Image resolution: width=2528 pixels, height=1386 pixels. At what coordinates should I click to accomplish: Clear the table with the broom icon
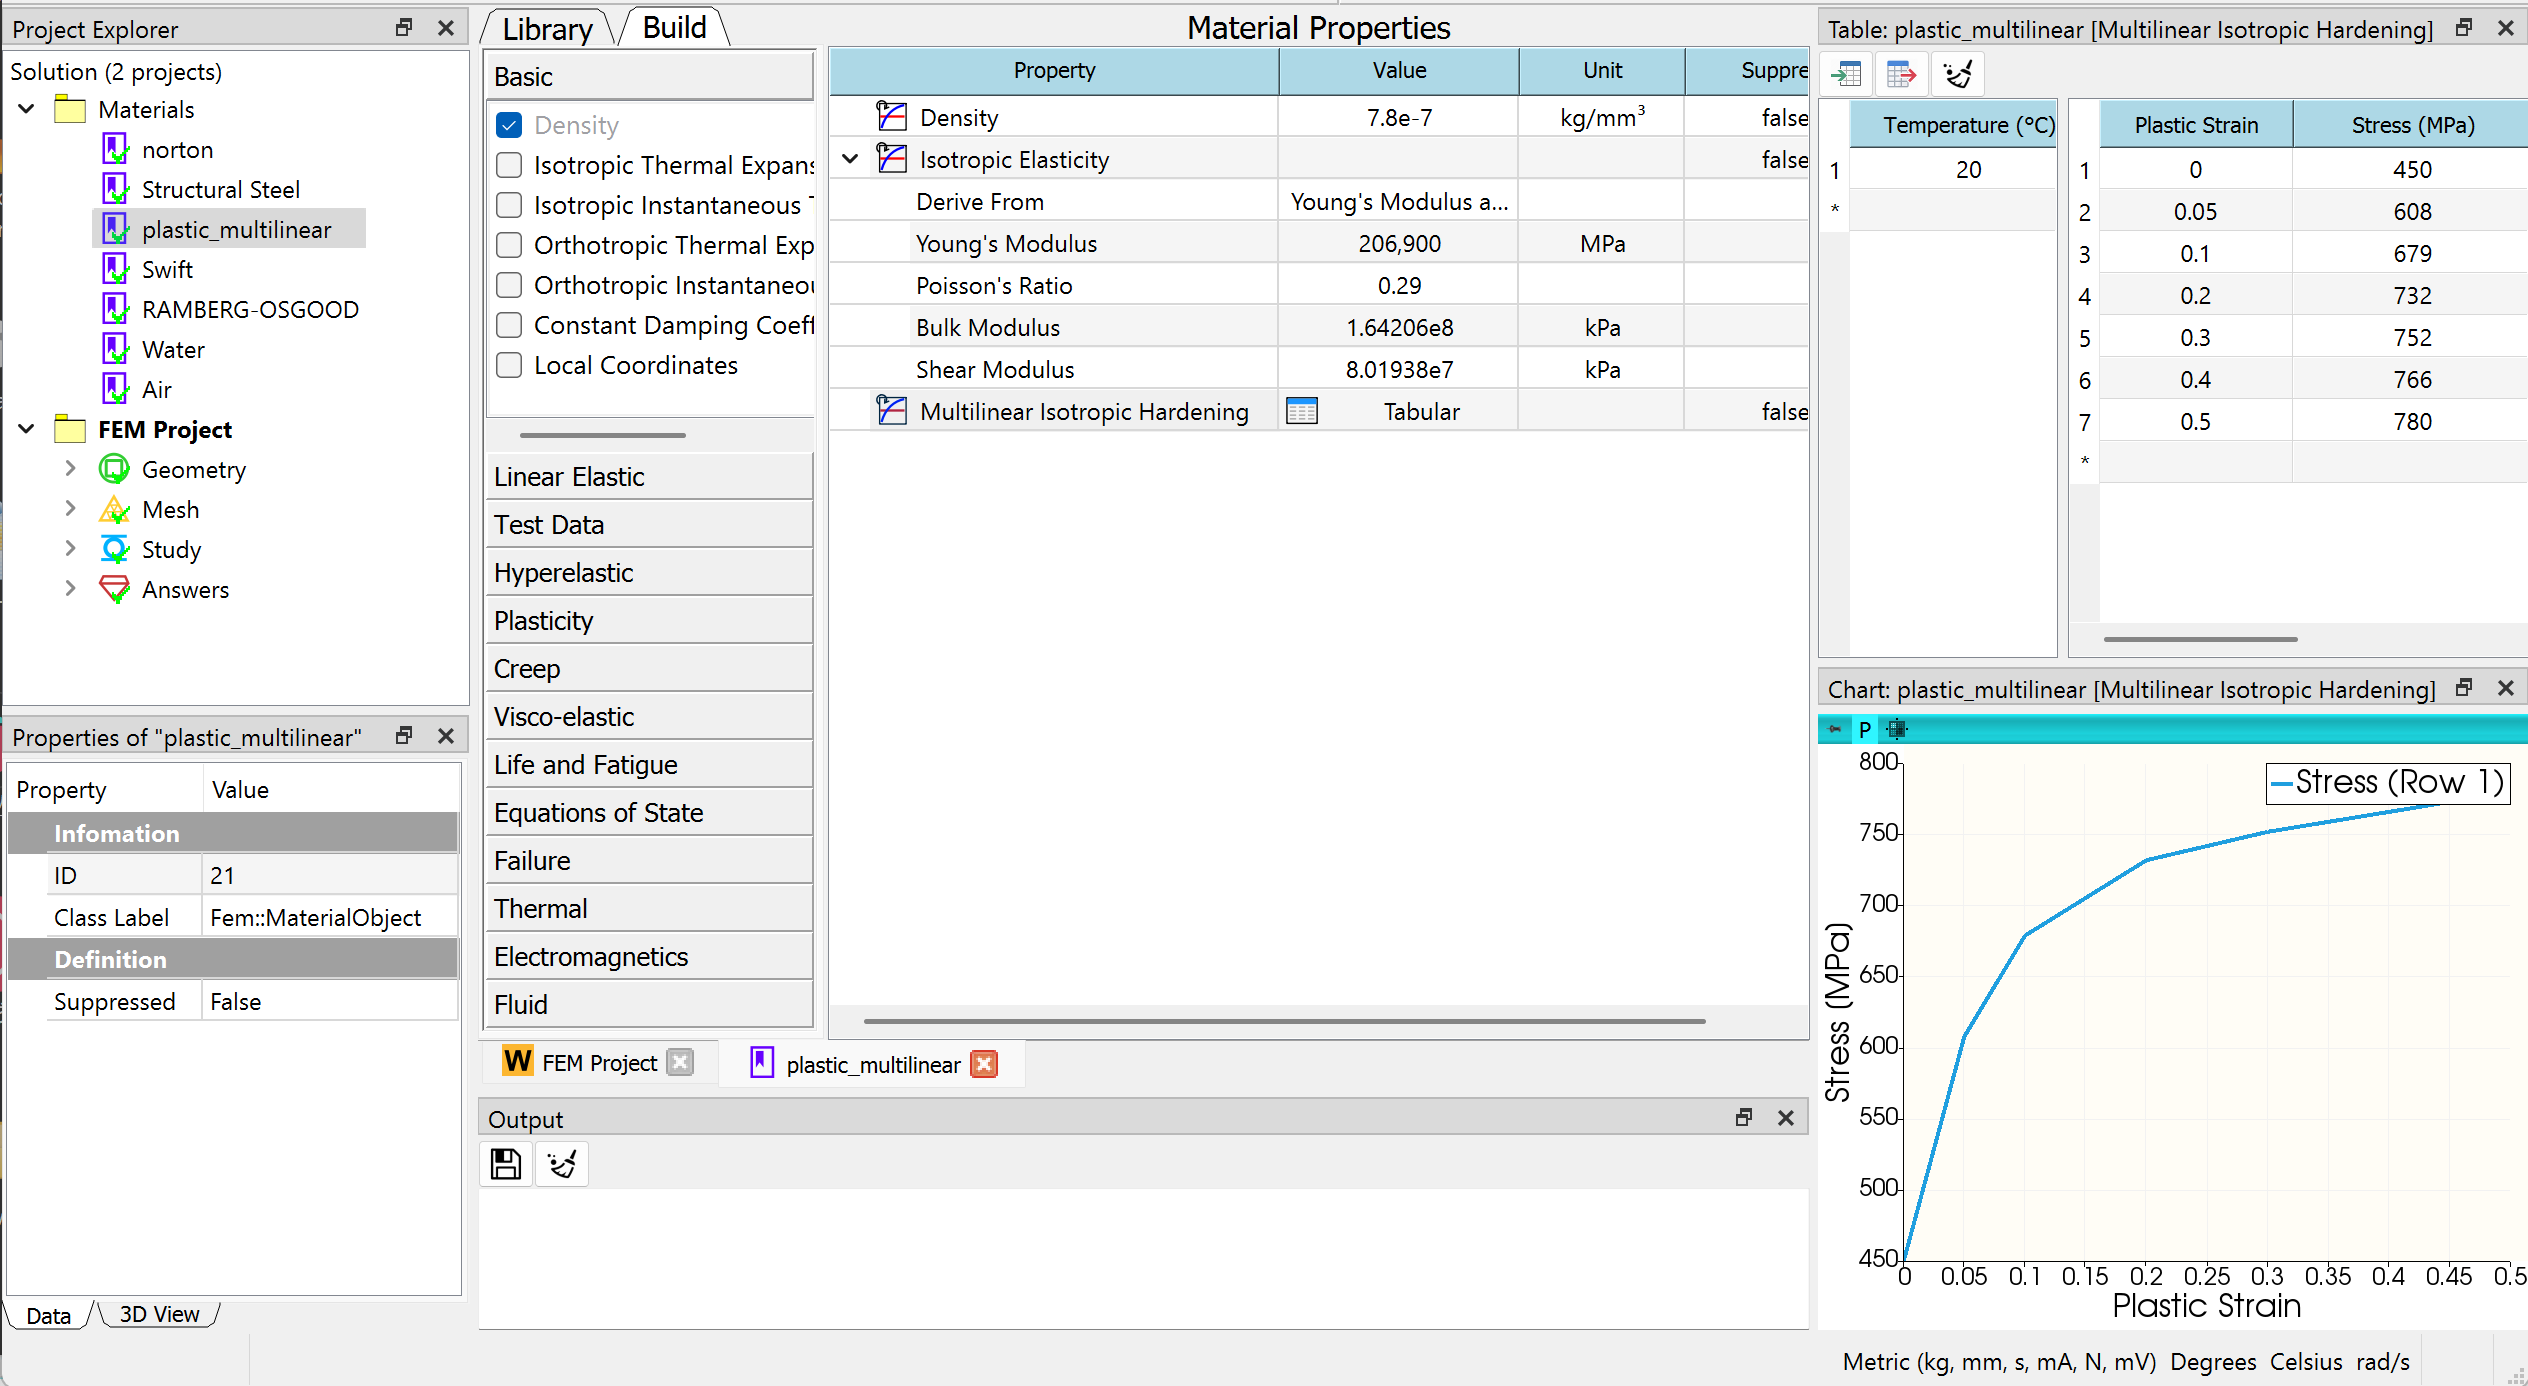(x=1957, y=73)
